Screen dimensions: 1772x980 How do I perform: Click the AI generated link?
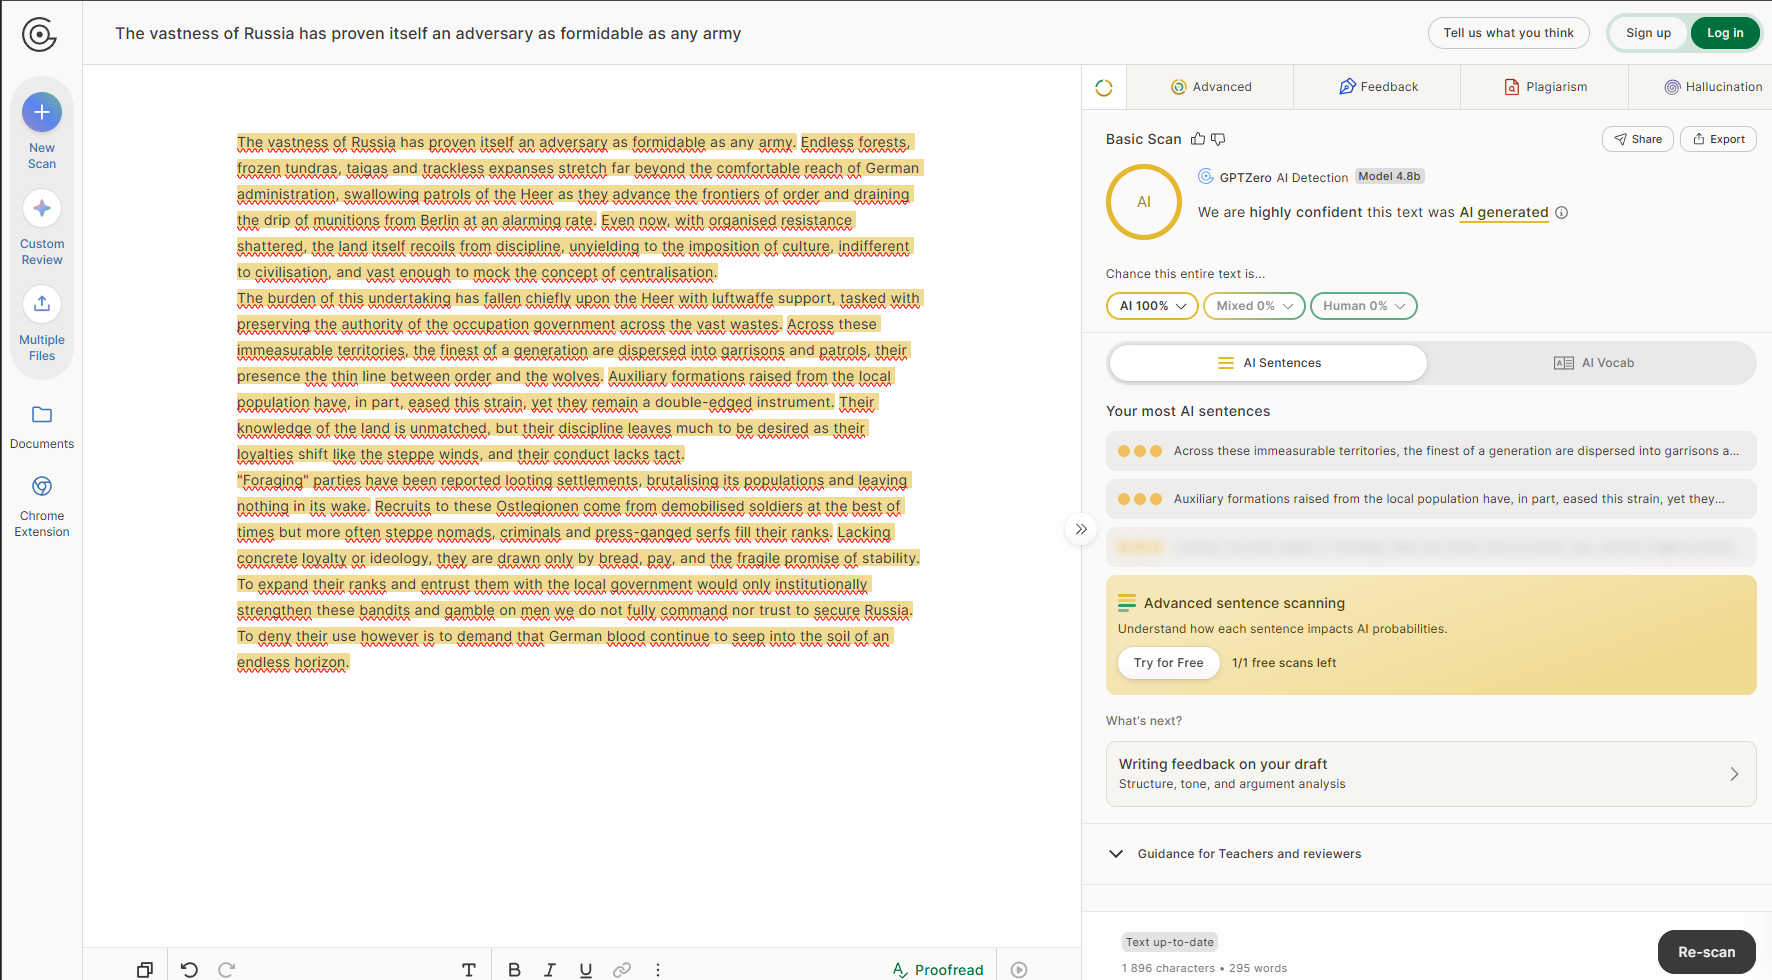(1503, 212)
